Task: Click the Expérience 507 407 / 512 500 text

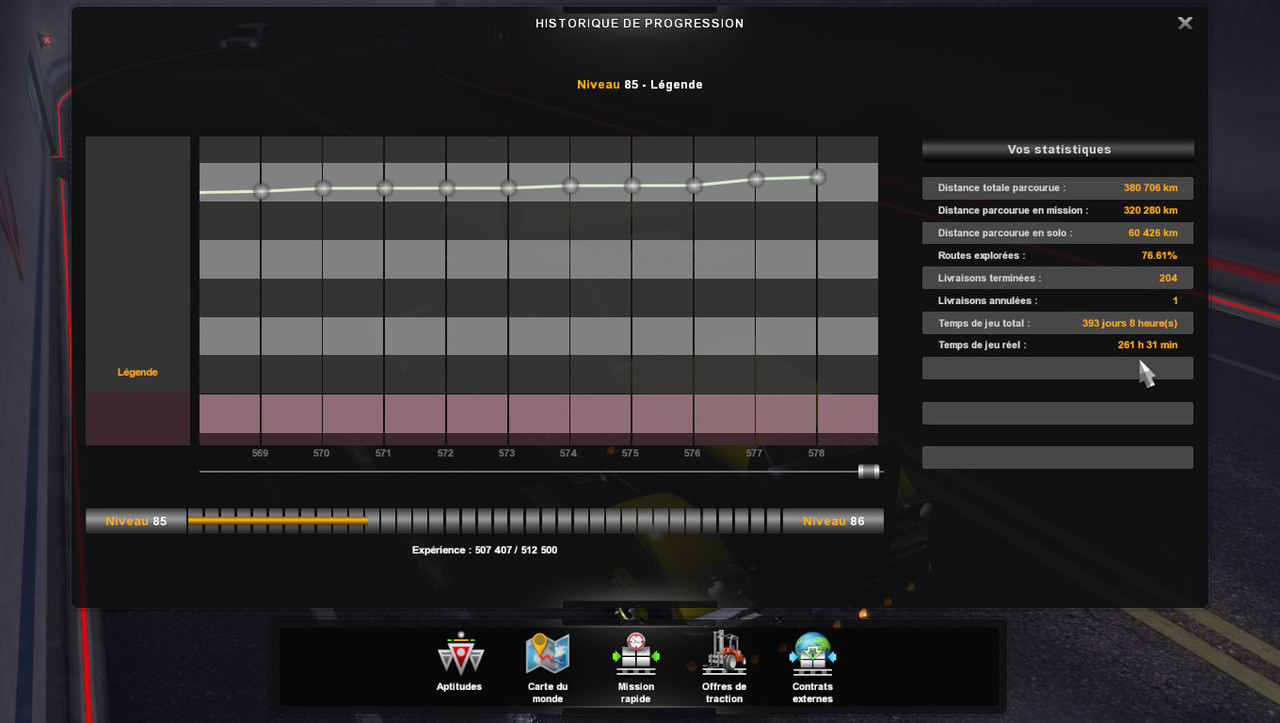Action: click(484, 550)
